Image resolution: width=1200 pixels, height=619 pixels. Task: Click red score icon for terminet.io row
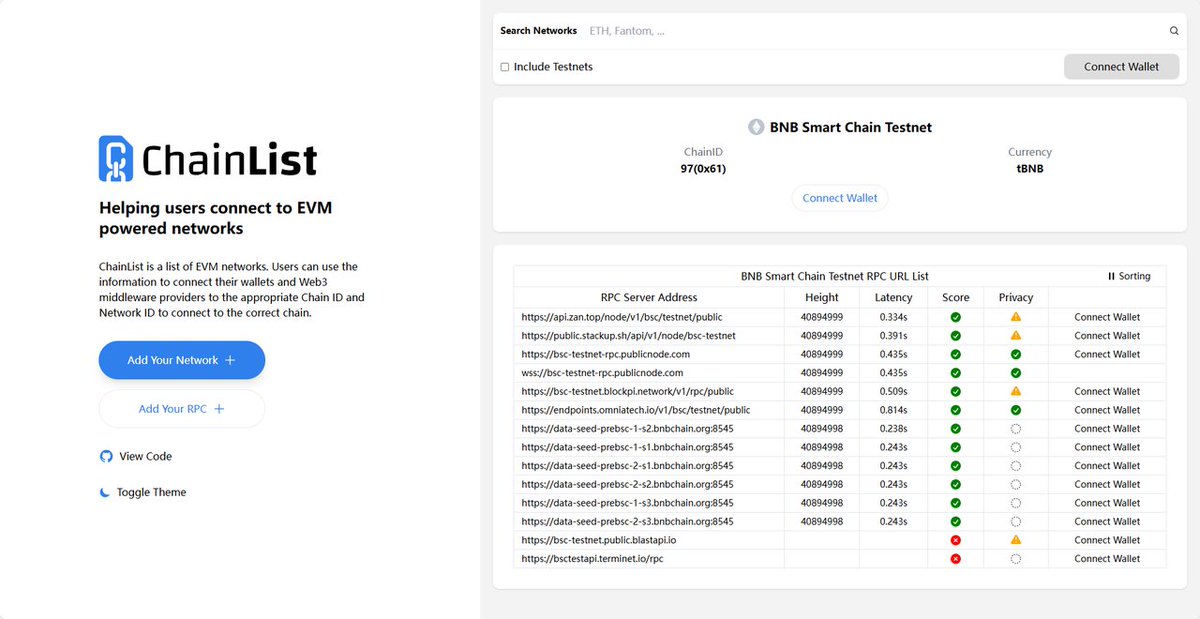pyautogui.click(x=955, y=559)
